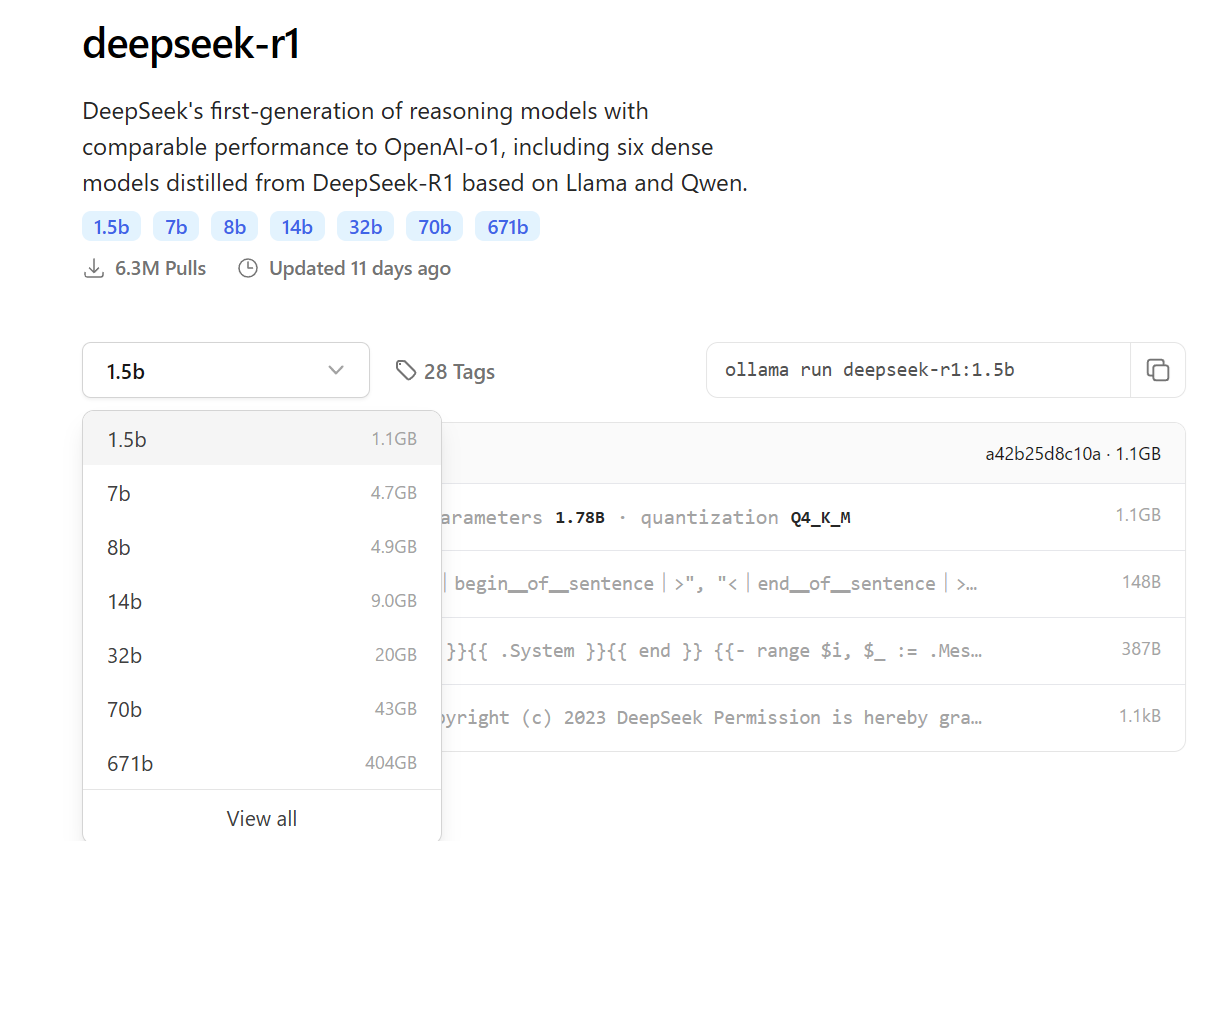Click the 70b blue tag badge
This screenshot has width=1222, height=1024.
coord(434,227)
